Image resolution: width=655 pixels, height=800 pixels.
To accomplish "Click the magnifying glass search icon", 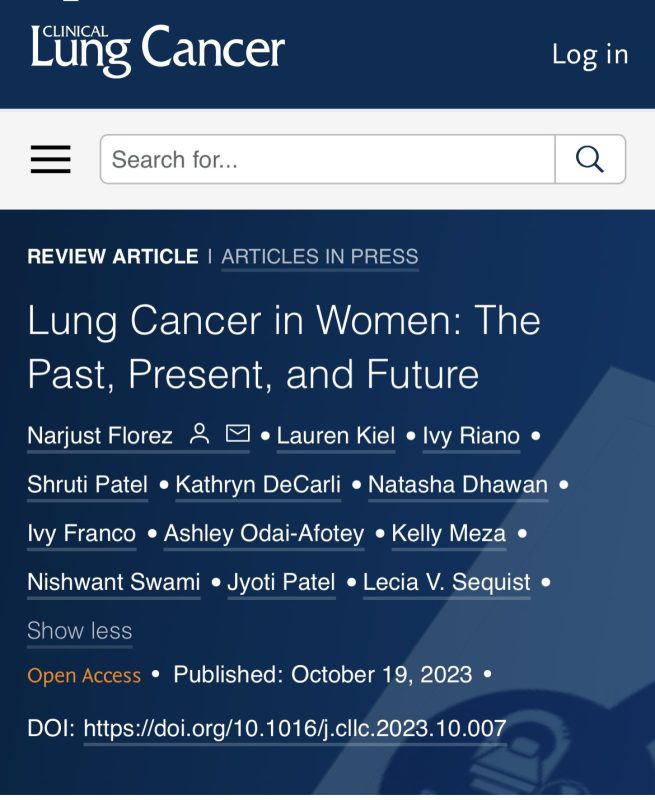I will (590, 159).
